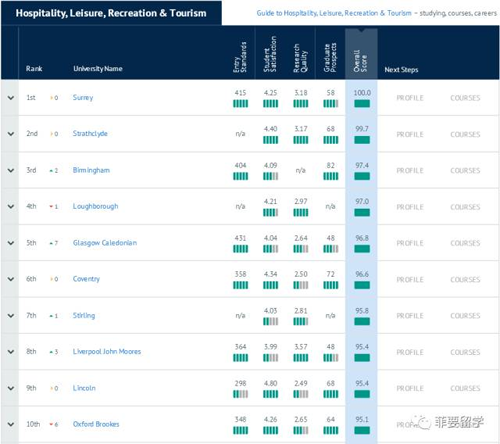View Surrey PROFILE
Screen dimensions: 500x444
point(410,98)
